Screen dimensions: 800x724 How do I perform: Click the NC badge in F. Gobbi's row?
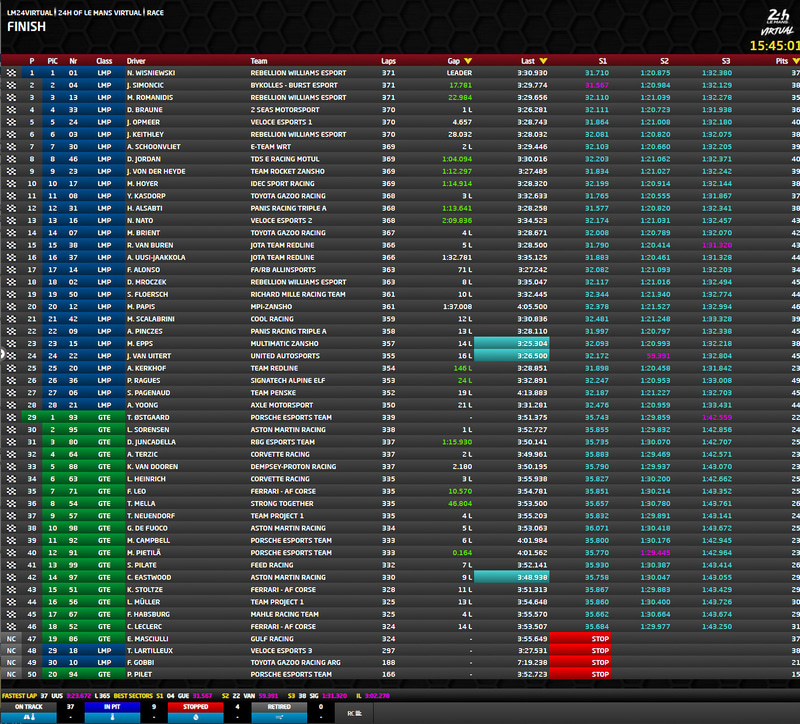[11, 662]
